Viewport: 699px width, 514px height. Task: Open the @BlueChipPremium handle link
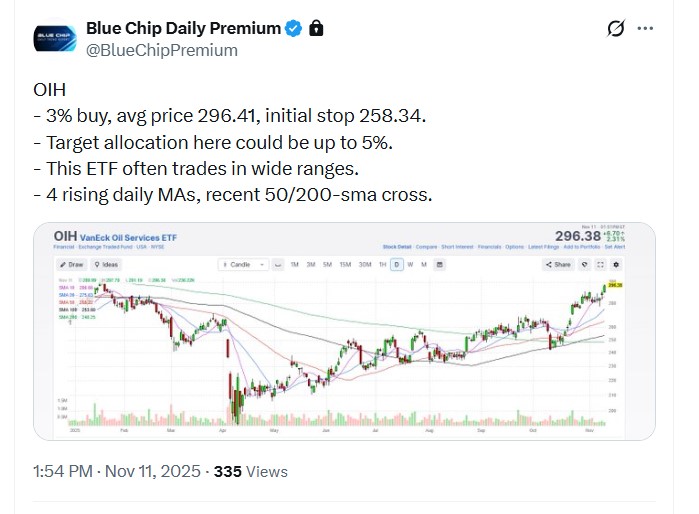[162, 49]
